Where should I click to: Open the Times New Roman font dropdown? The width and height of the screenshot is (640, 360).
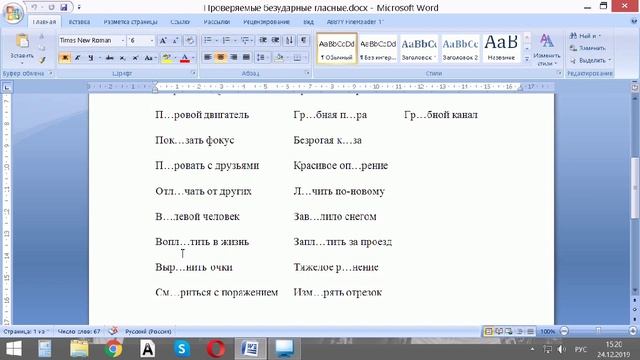[x=122, y=40]
